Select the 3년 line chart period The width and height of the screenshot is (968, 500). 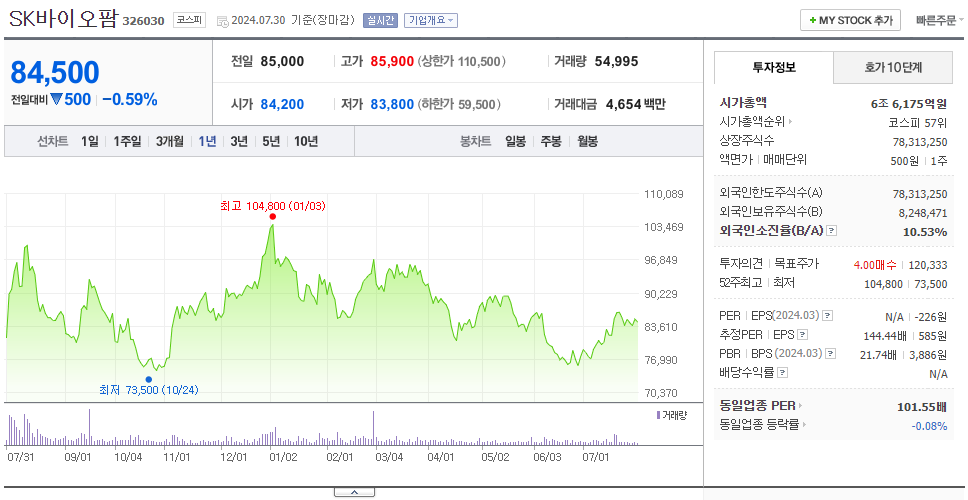[239, 141]
